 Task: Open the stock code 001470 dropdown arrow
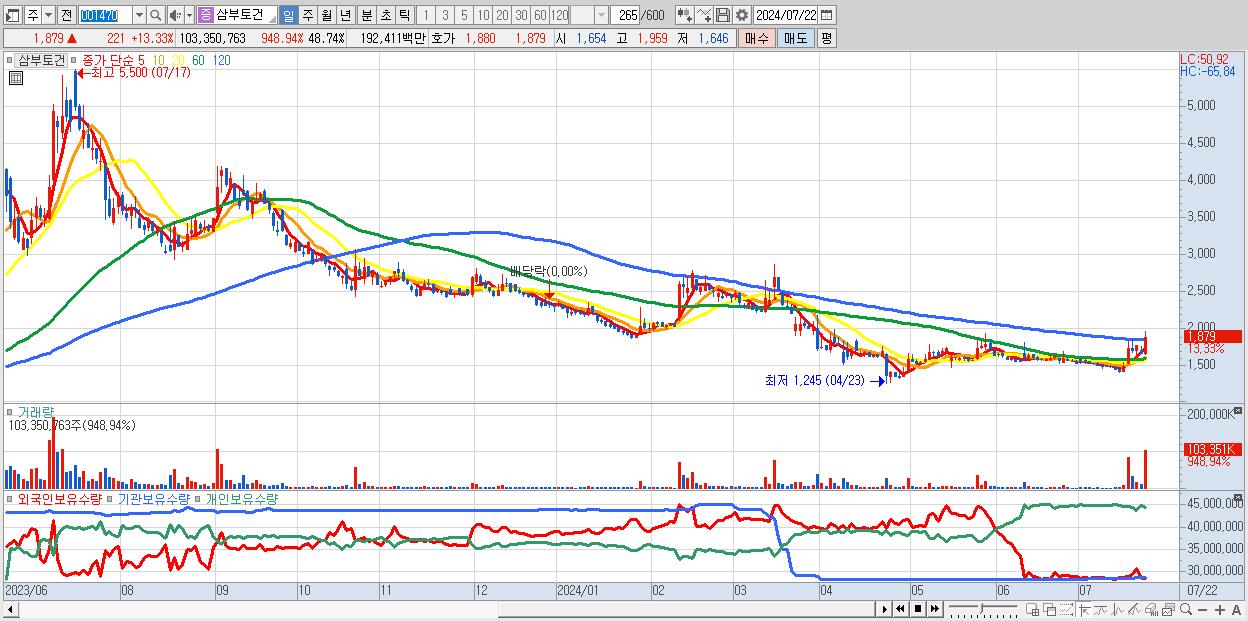140,16
